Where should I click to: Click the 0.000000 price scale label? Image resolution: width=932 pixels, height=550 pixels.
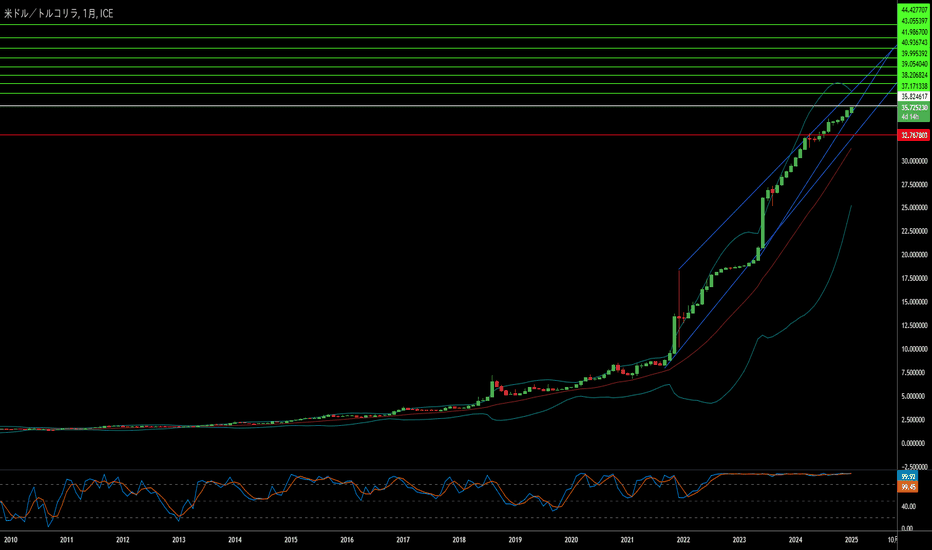point(914,444)
